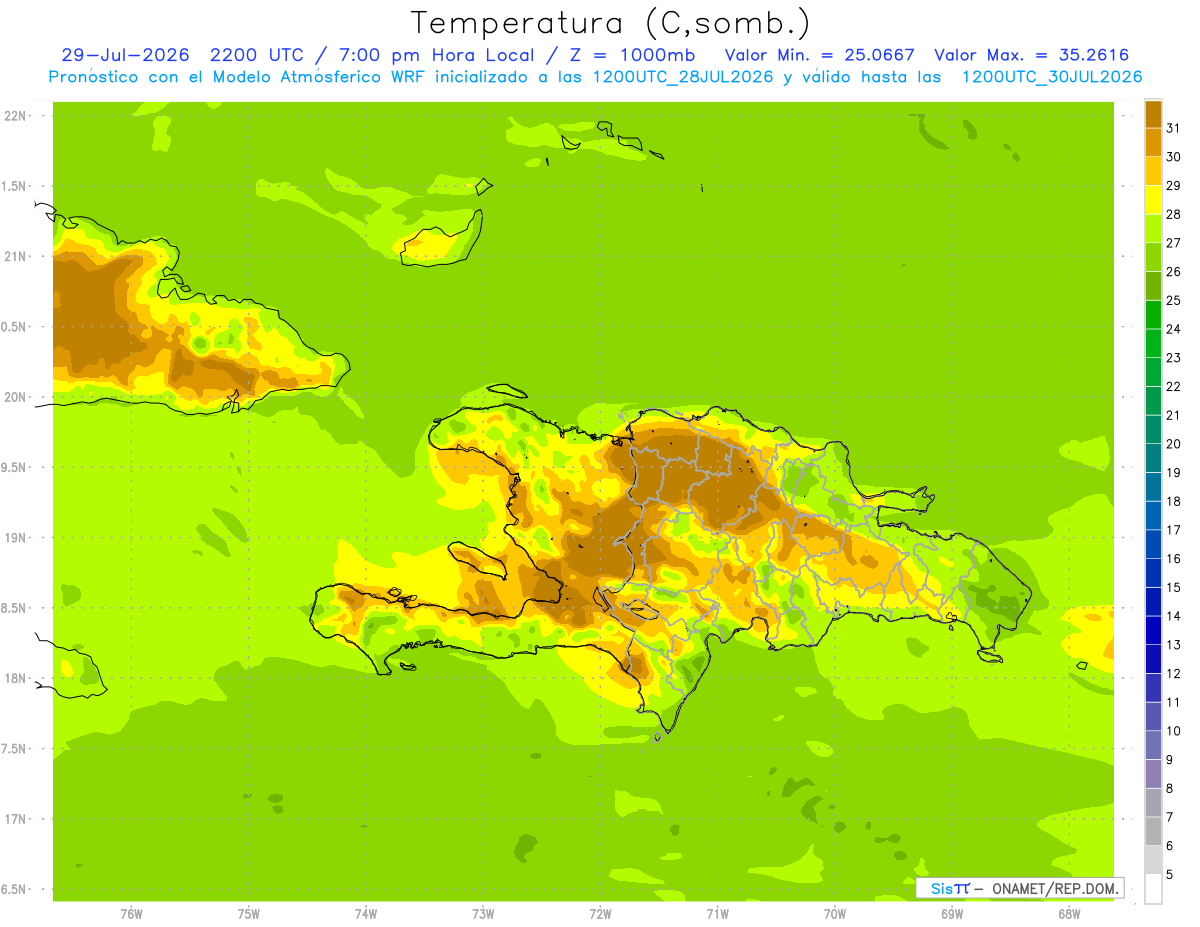1200x927 pixels.
Task: Click the '71W' longitude axis label
Action: pyautogui.click(x=717, y=914)
